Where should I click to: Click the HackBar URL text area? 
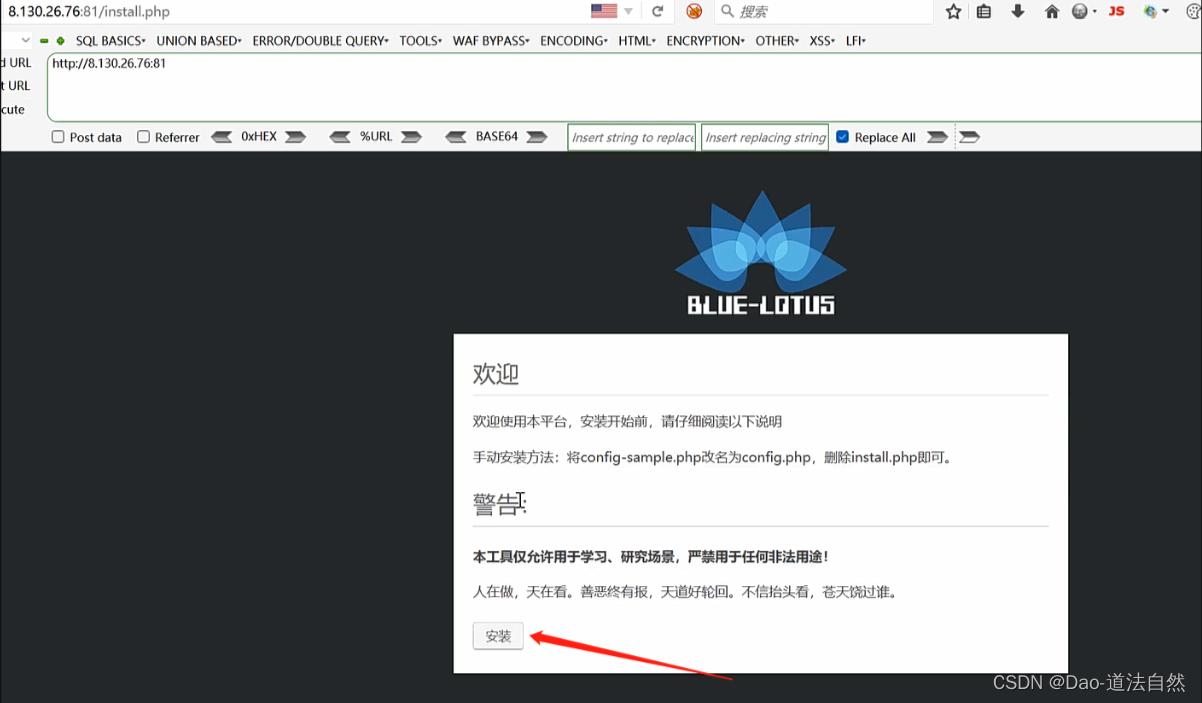(x=624, y=87)
